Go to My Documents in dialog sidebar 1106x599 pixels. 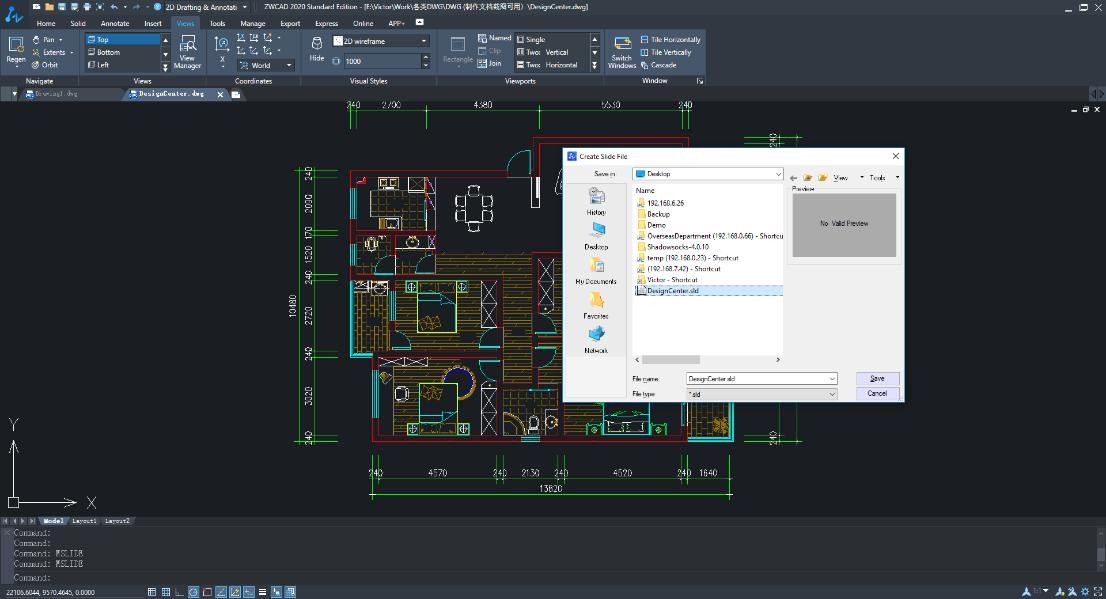[596, 271]
